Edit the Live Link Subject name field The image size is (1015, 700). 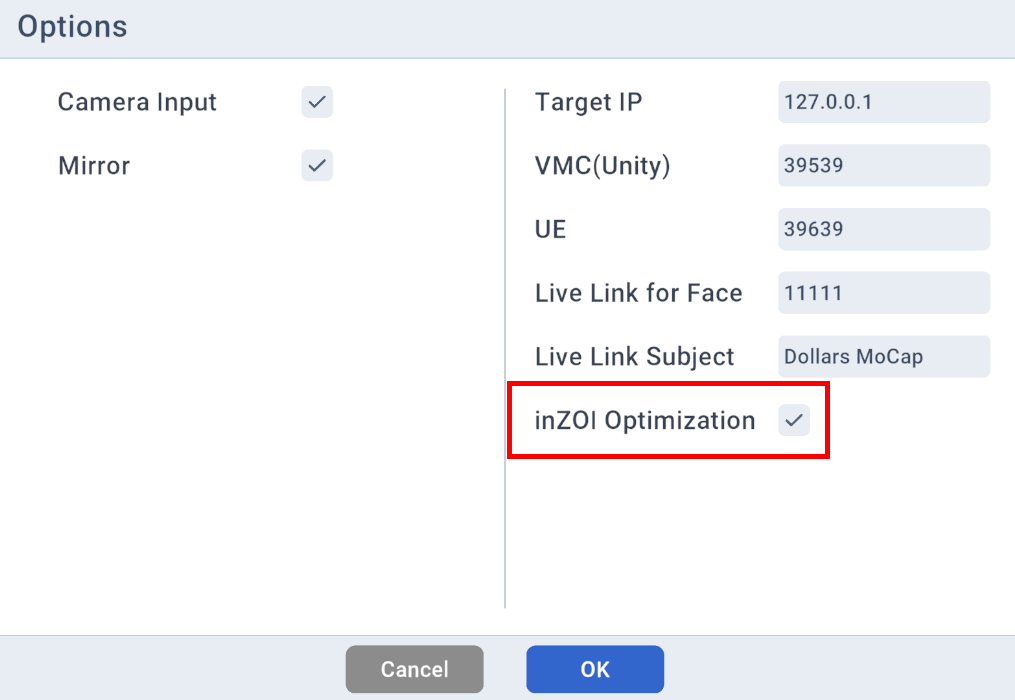[x=883, y=357]
